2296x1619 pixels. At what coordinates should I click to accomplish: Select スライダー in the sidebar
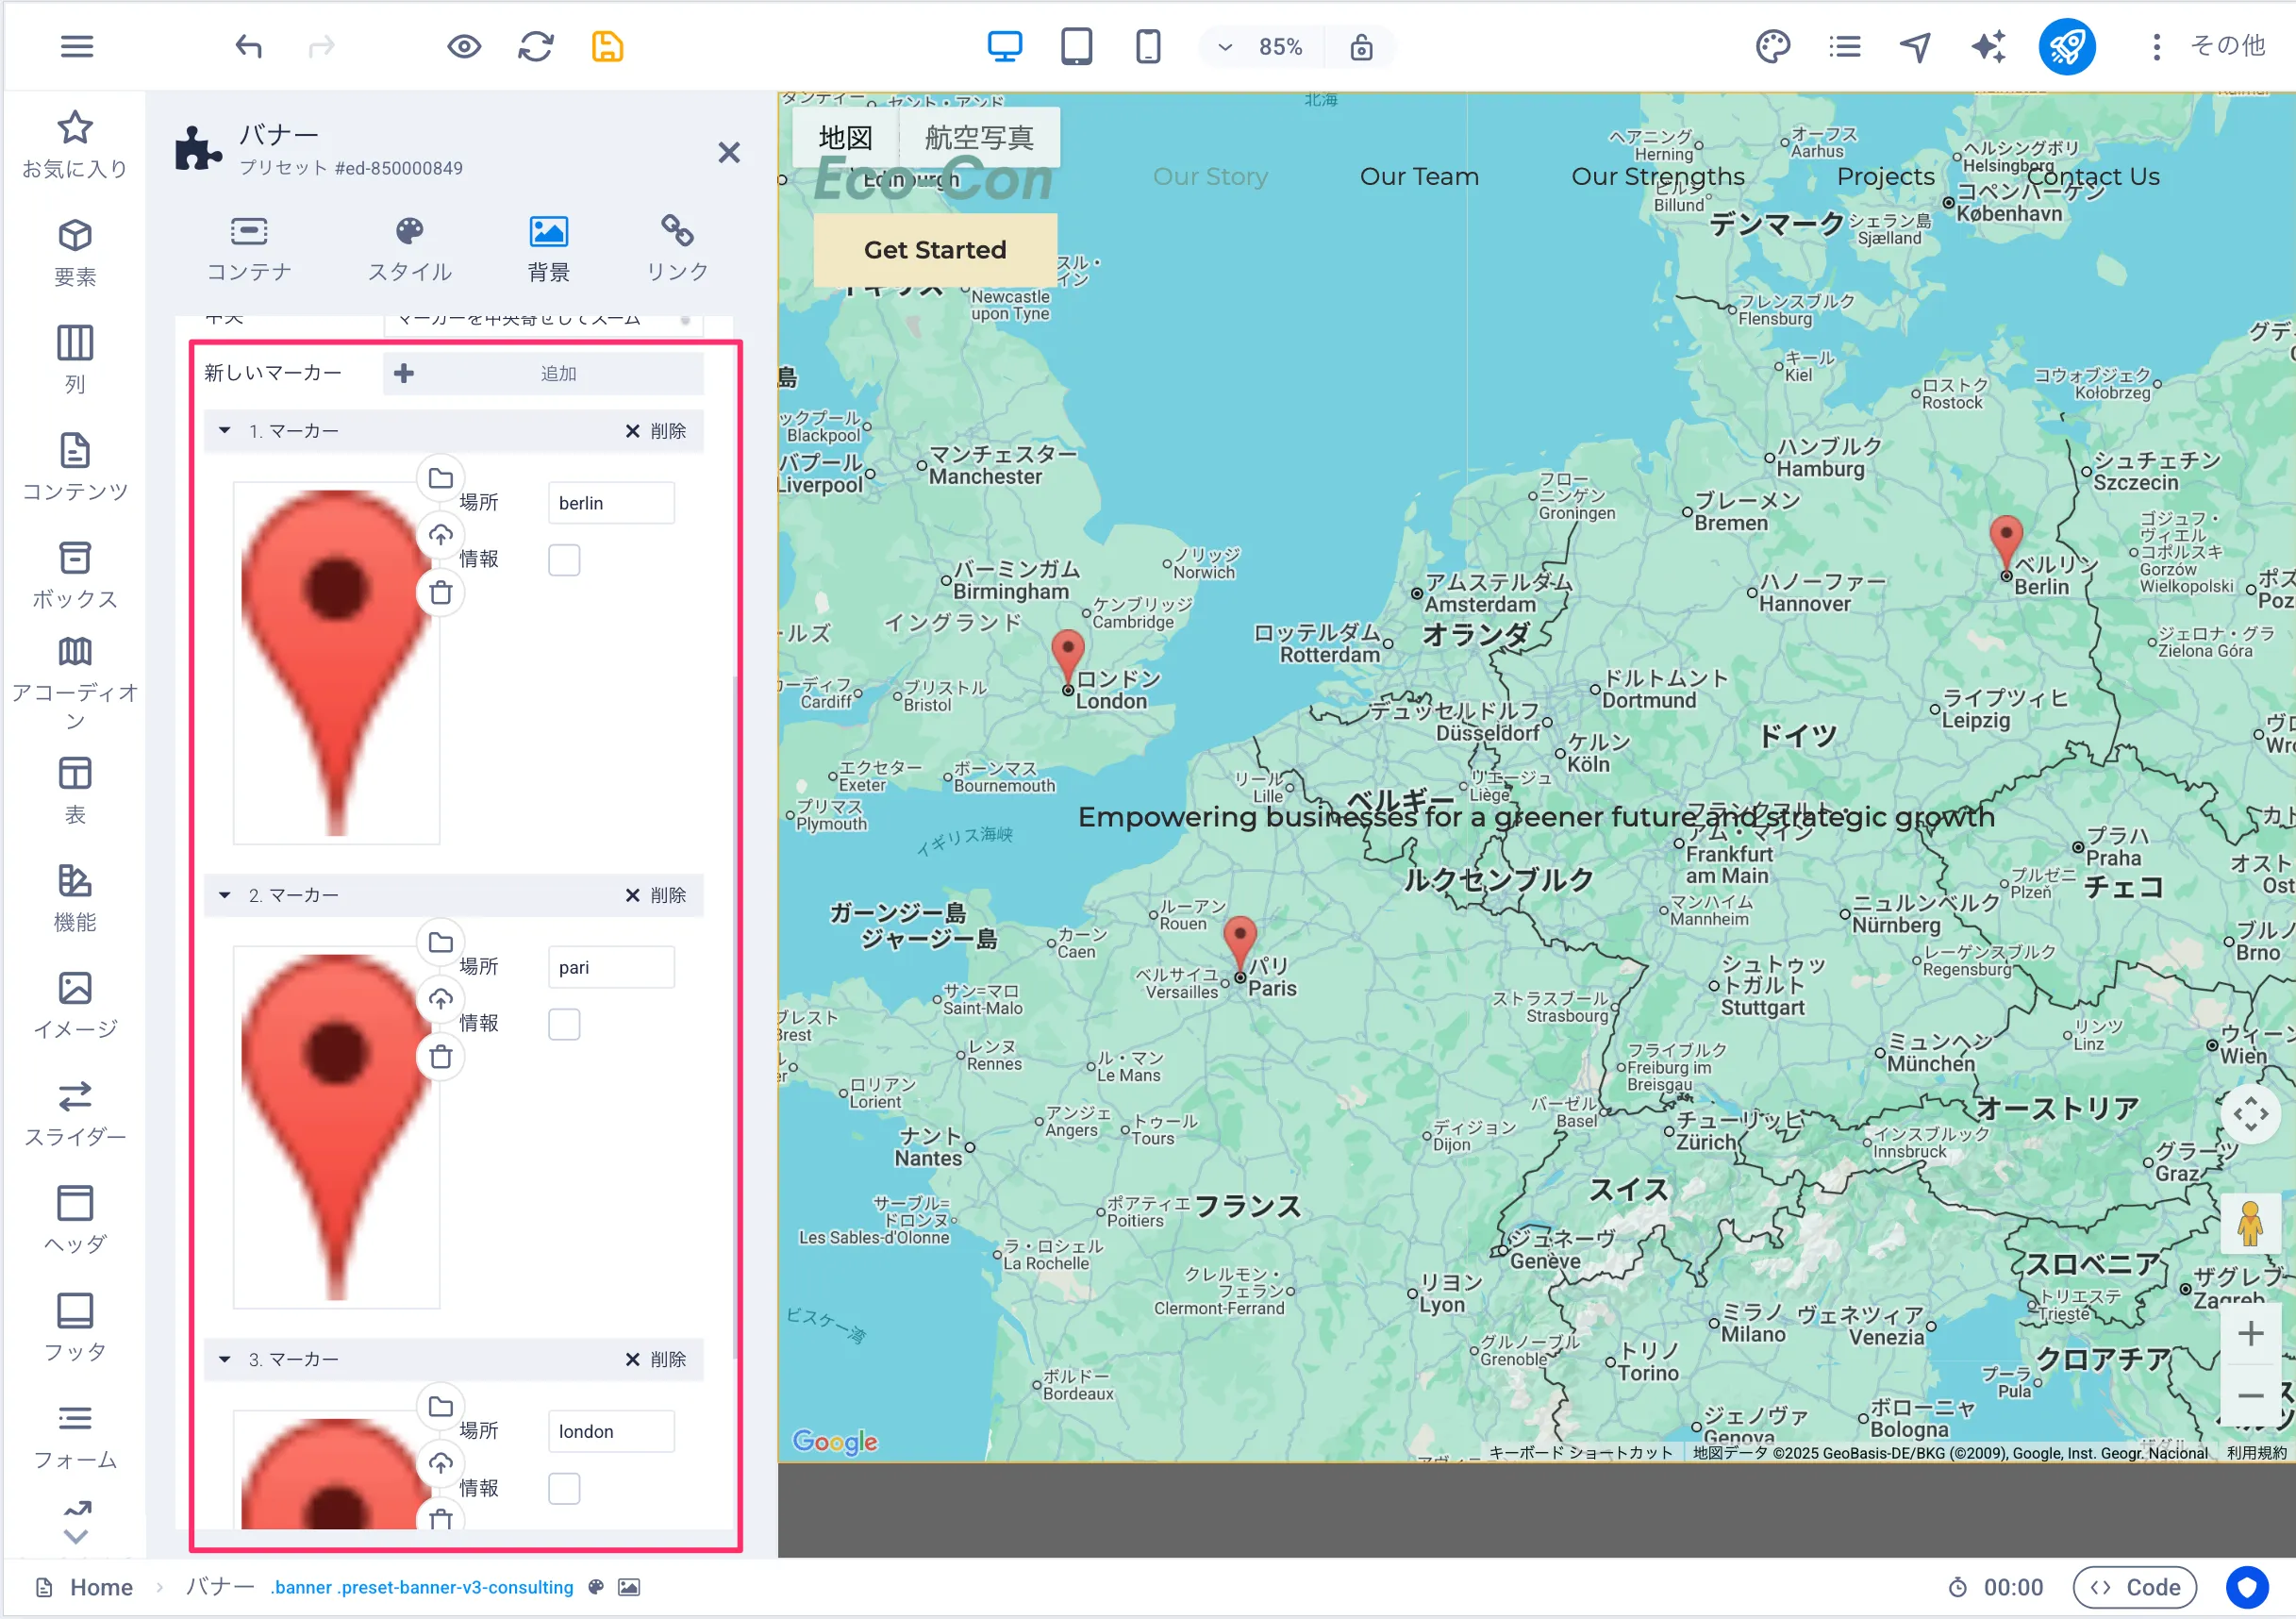pos(75,1113)
